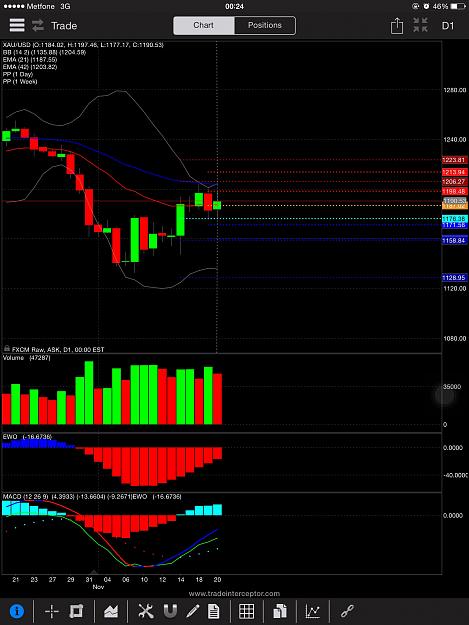
Task: Tap the 1128.95 support price tag
Action: [x=454, y=277]
